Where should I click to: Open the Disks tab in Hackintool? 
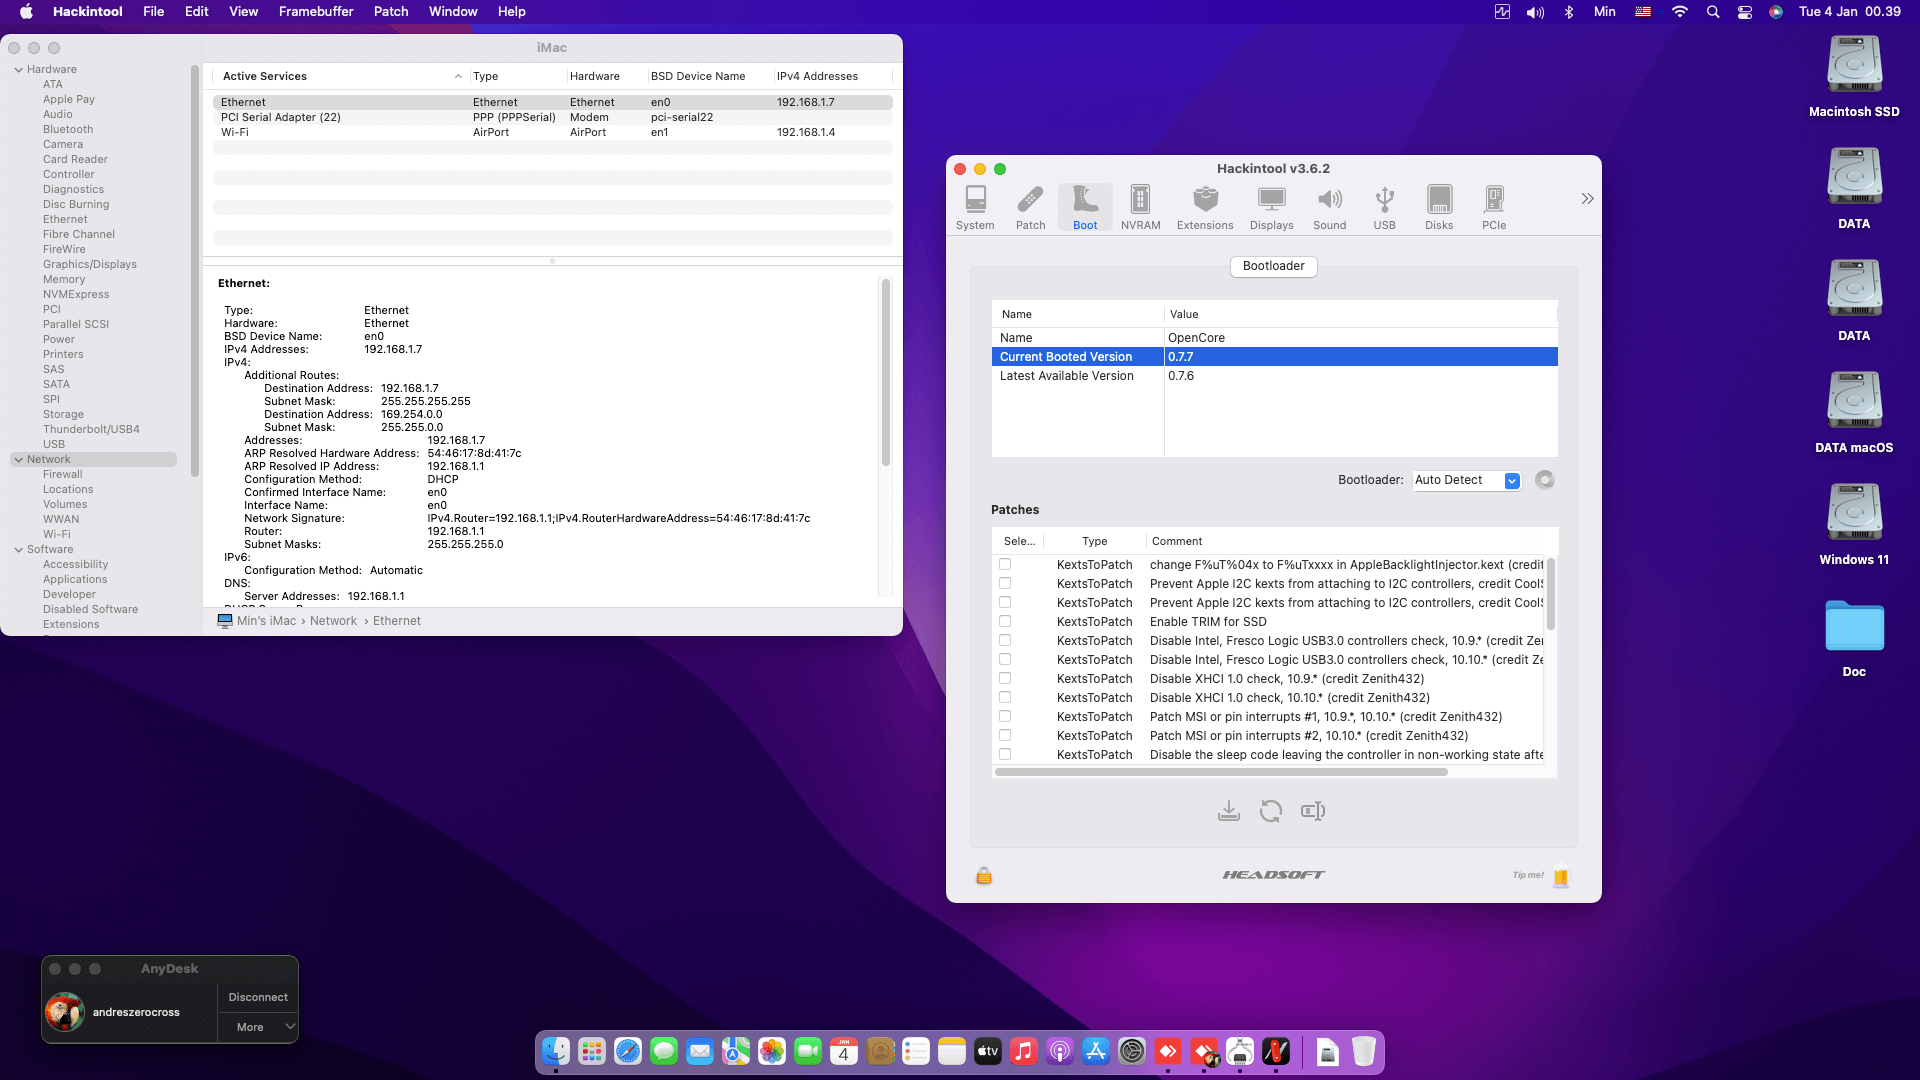pyautogui.click(x=1439, y=208)
